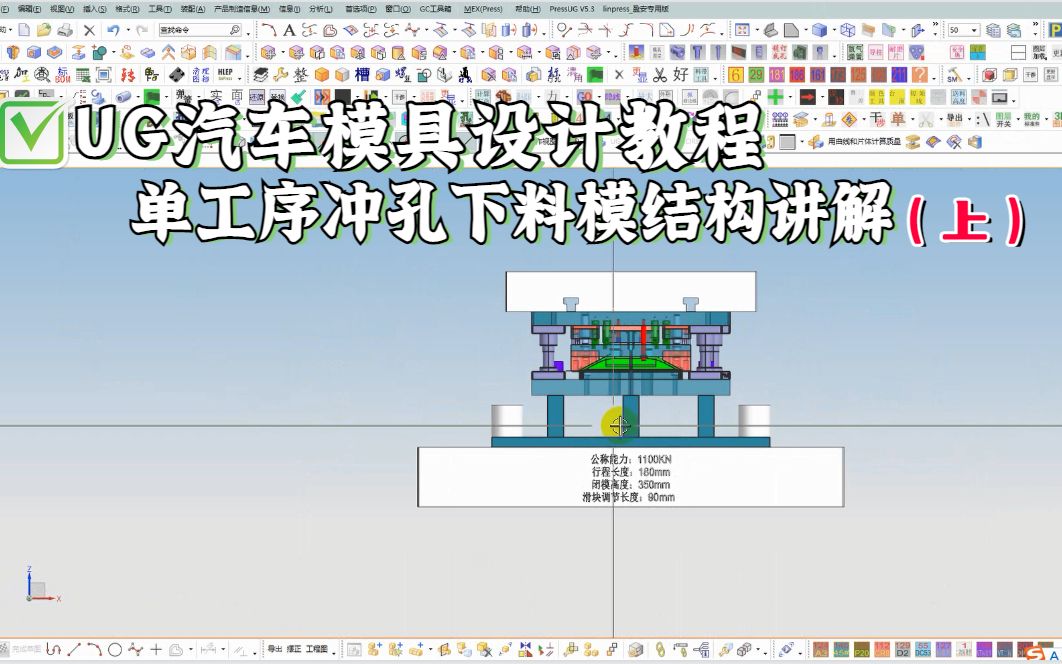
Task: Click the new file icon on the toolbar
Action: [x=20, y=28]
